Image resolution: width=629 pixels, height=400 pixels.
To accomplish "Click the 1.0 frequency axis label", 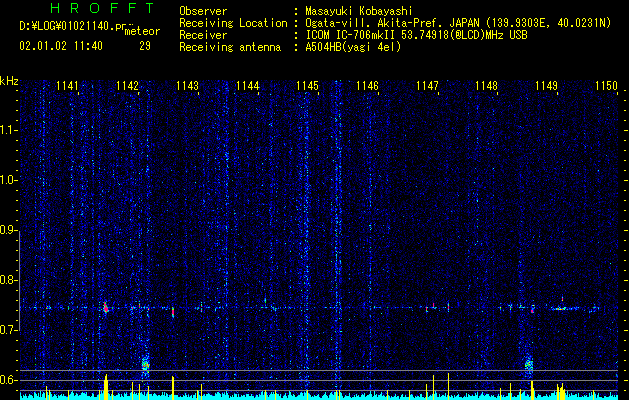I will (8, 180).
